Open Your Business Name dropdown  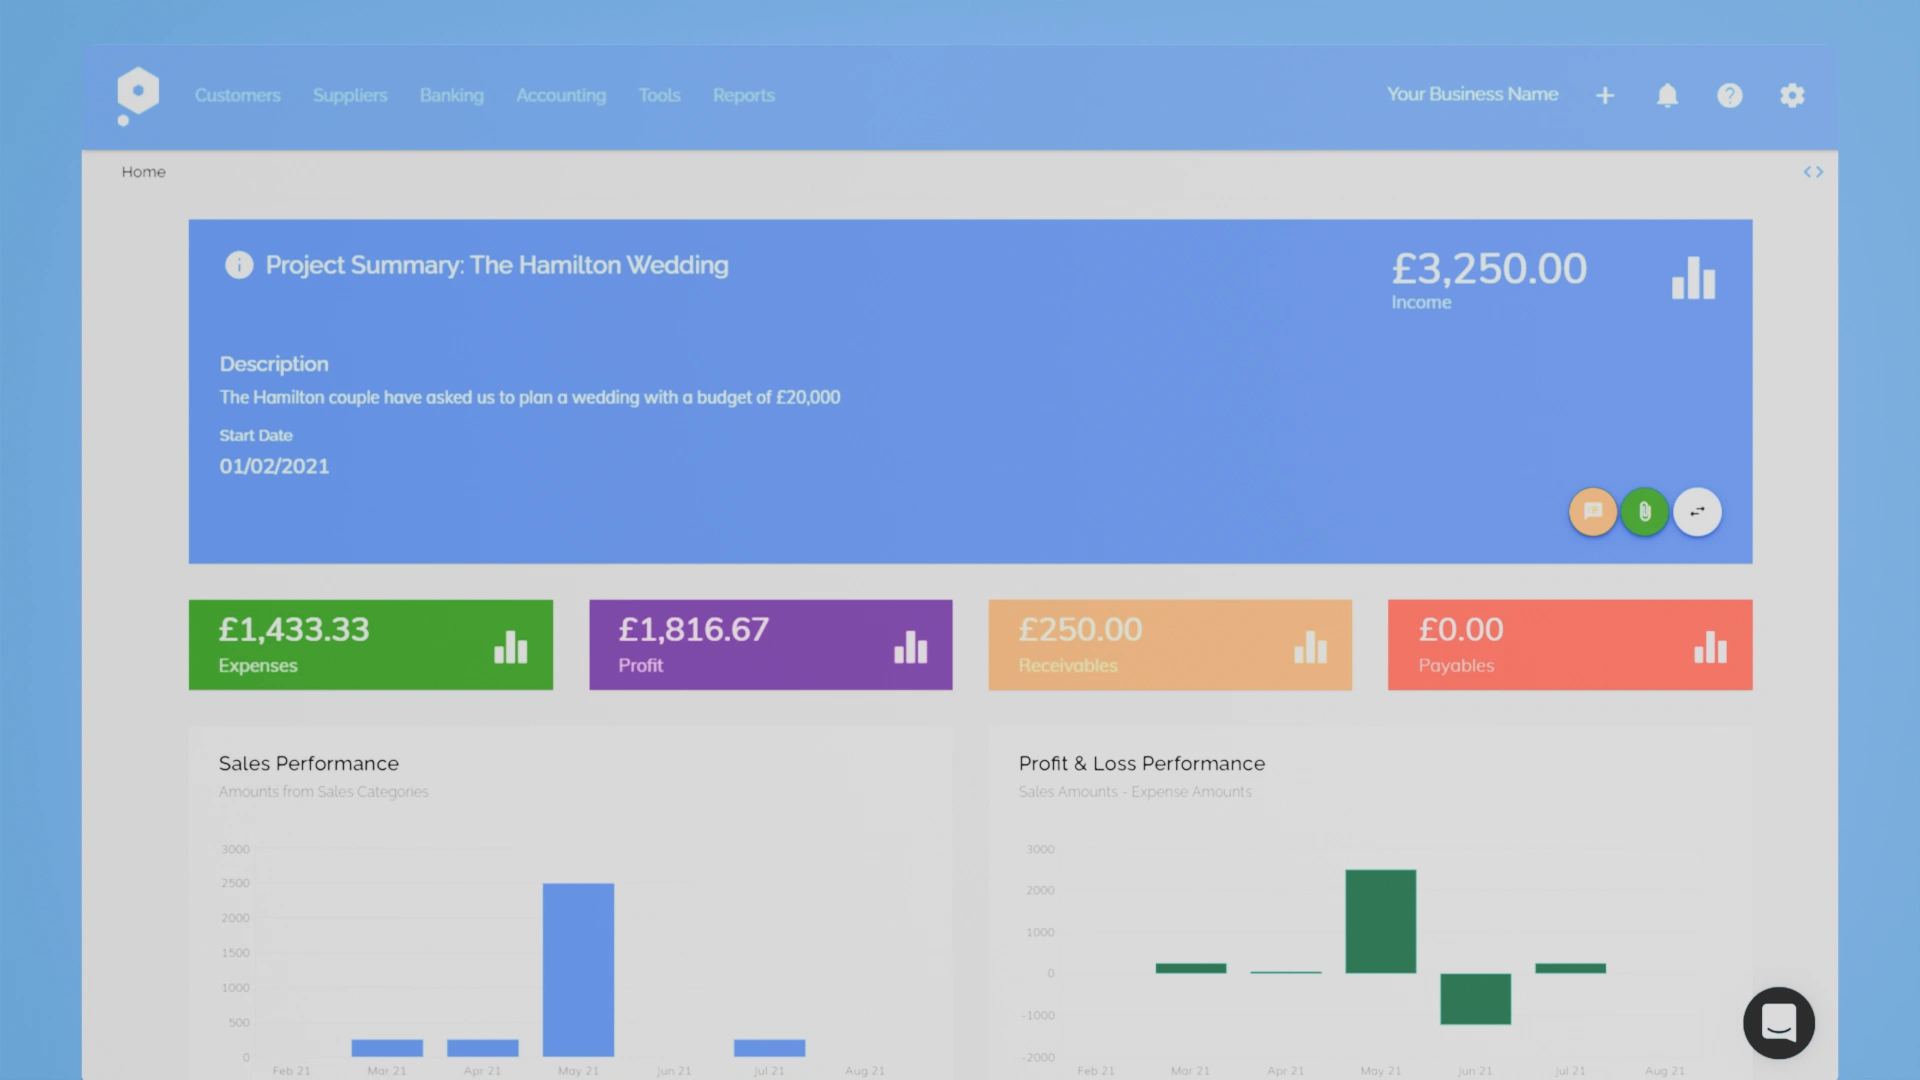(x=1472, y=94)
